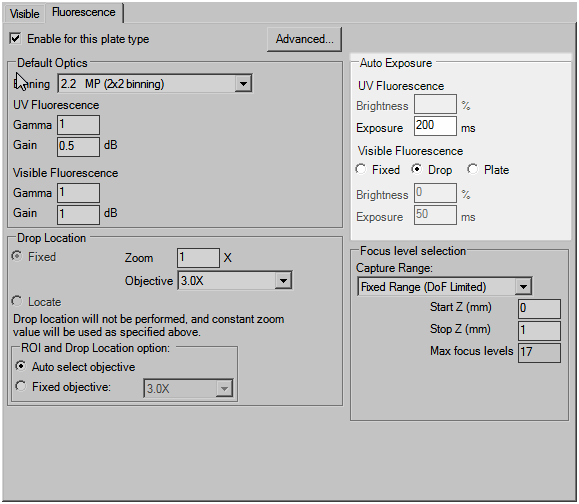The image size is (579, 504).
Task: Open the Capture Range dropdown
Action: (445, 287)
